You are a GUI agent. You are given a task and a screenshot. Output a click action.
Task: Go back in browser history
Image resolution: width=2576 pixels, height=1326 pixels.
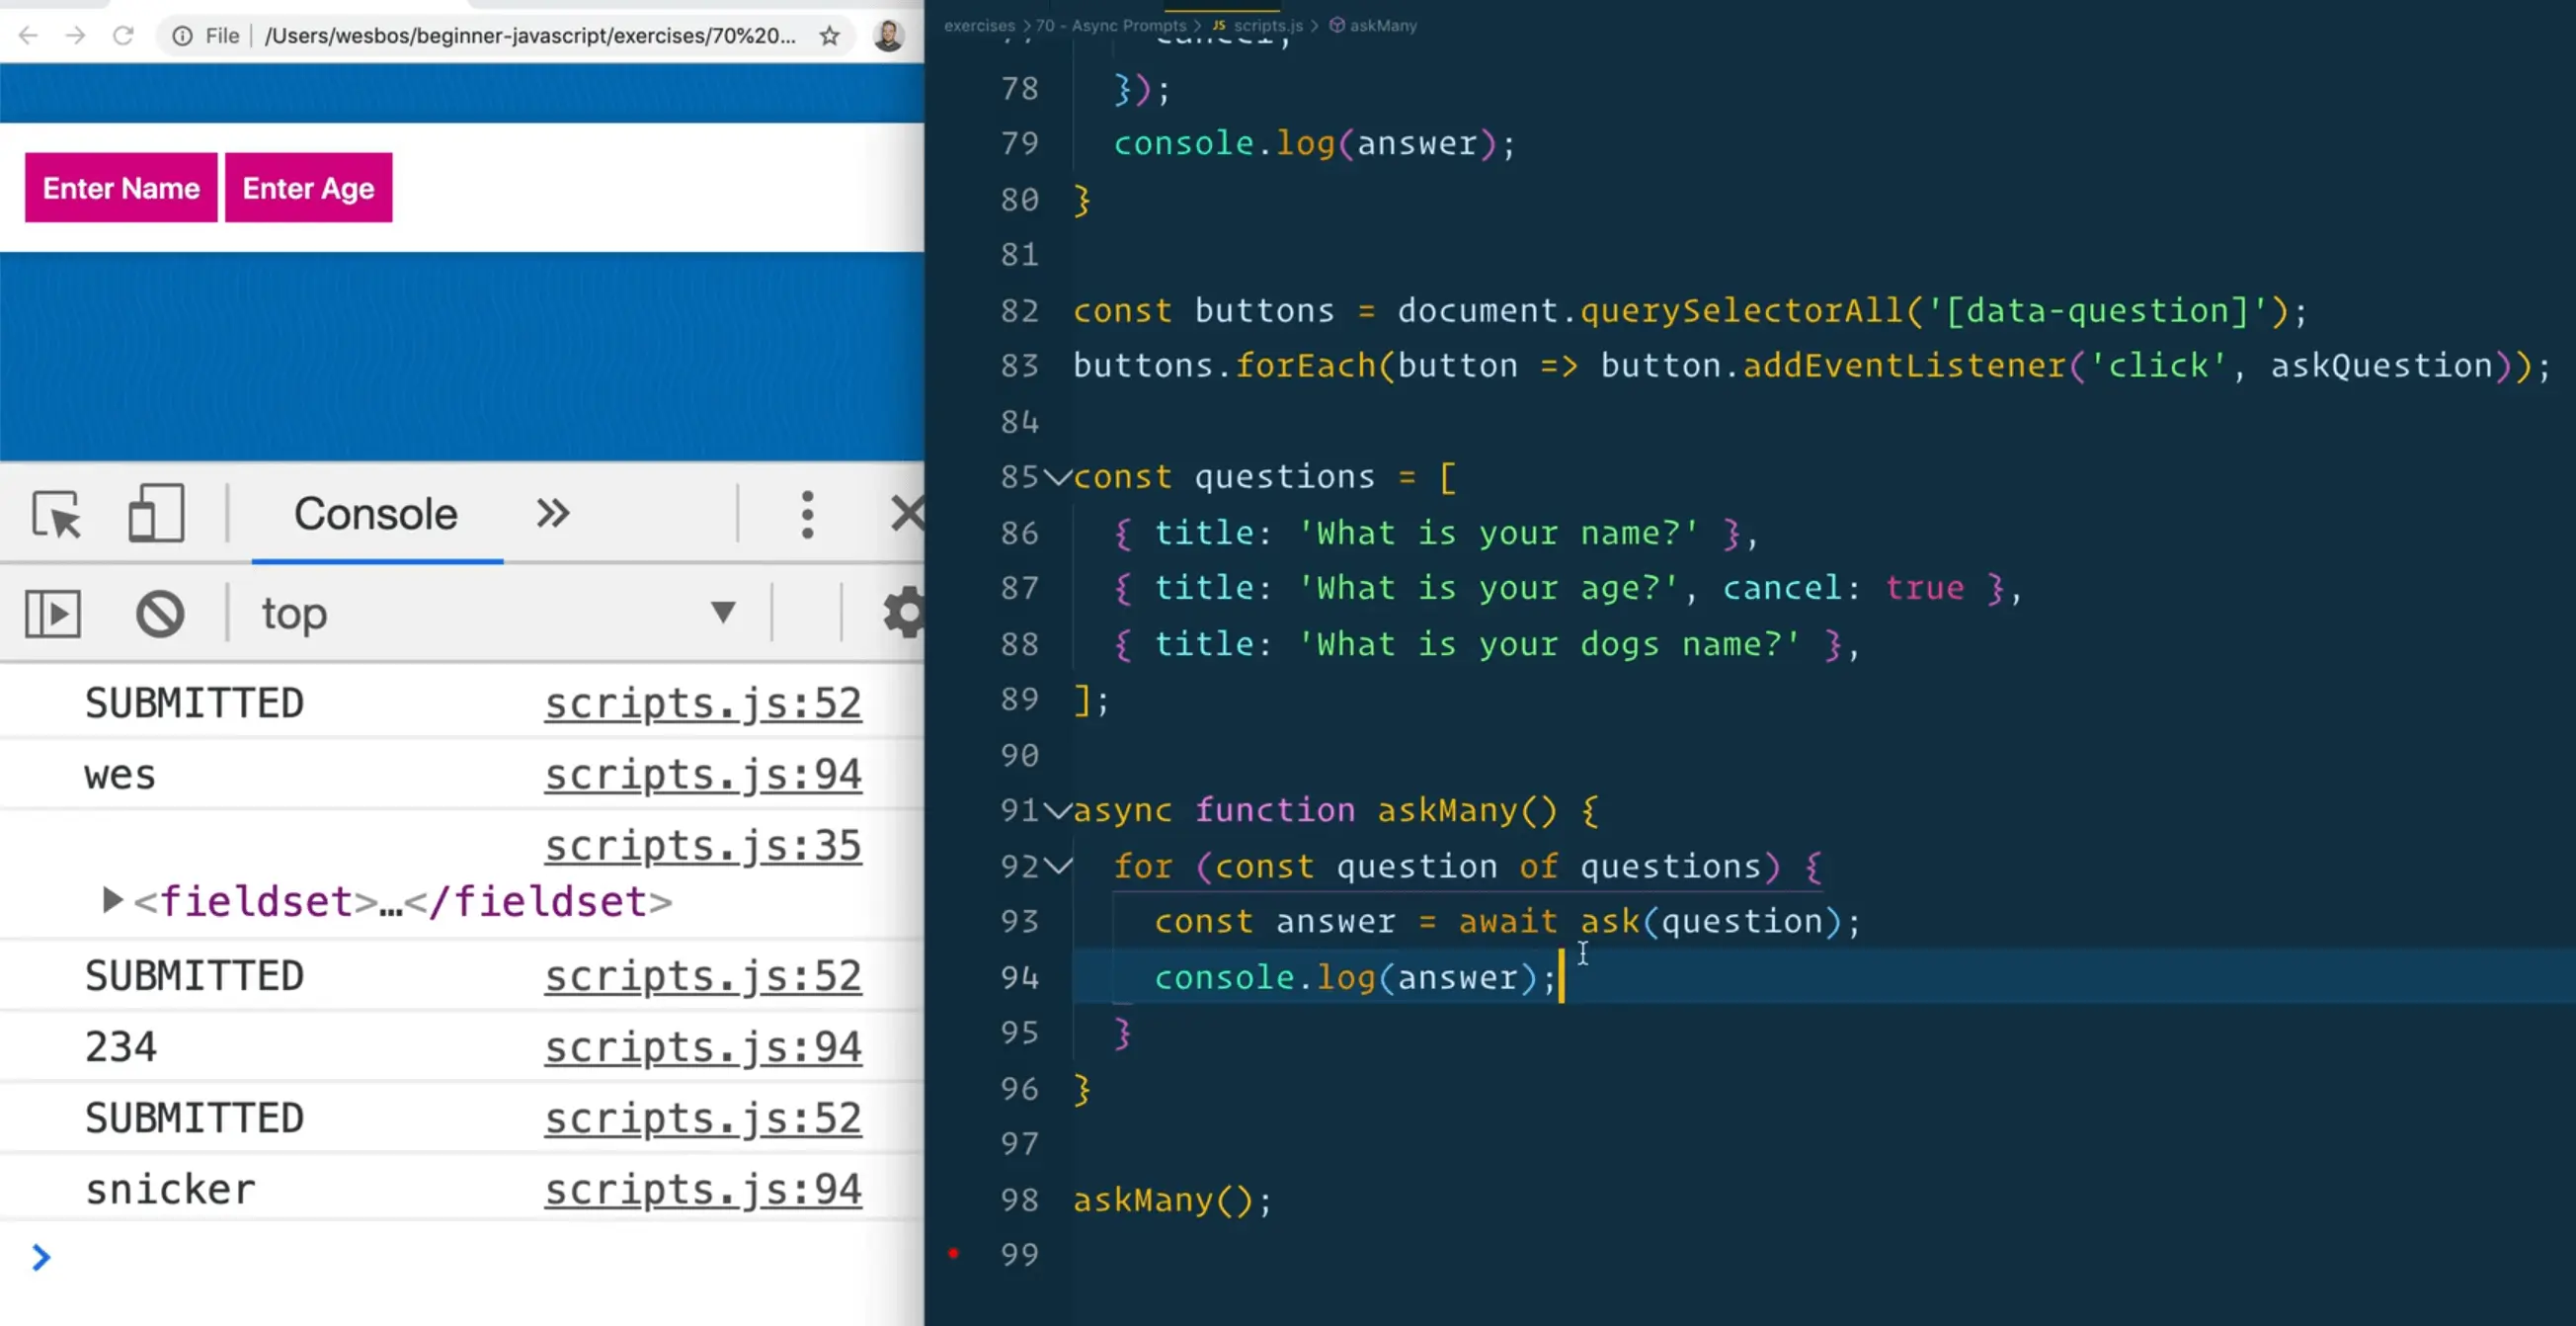[x=28, y=36]
